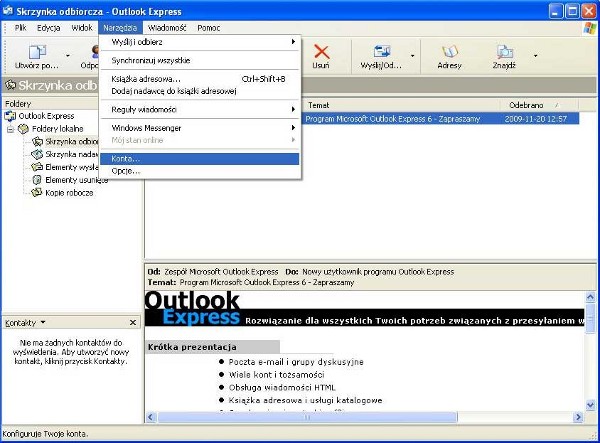Choose the highlighted Konta menu entry
Viewport: 600px width, 443px height.
tap(199, 159)
